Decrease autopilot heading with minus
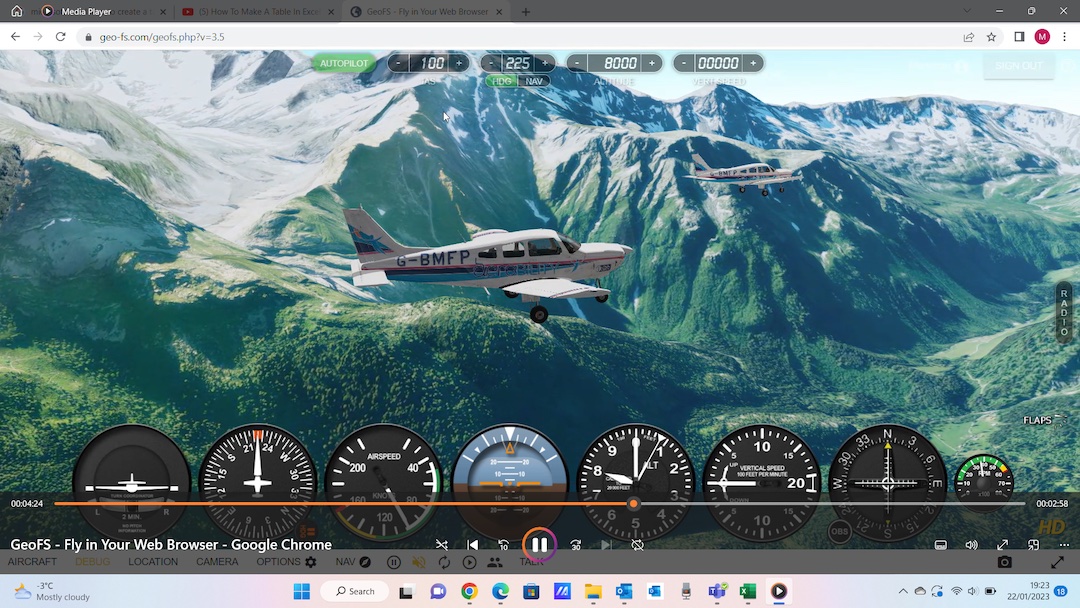Image resolution: width=1080 pixels, height=608 pixels. point(490,63)
